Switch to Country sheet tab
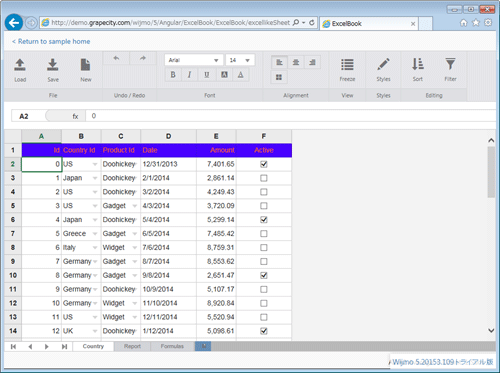 93,346
